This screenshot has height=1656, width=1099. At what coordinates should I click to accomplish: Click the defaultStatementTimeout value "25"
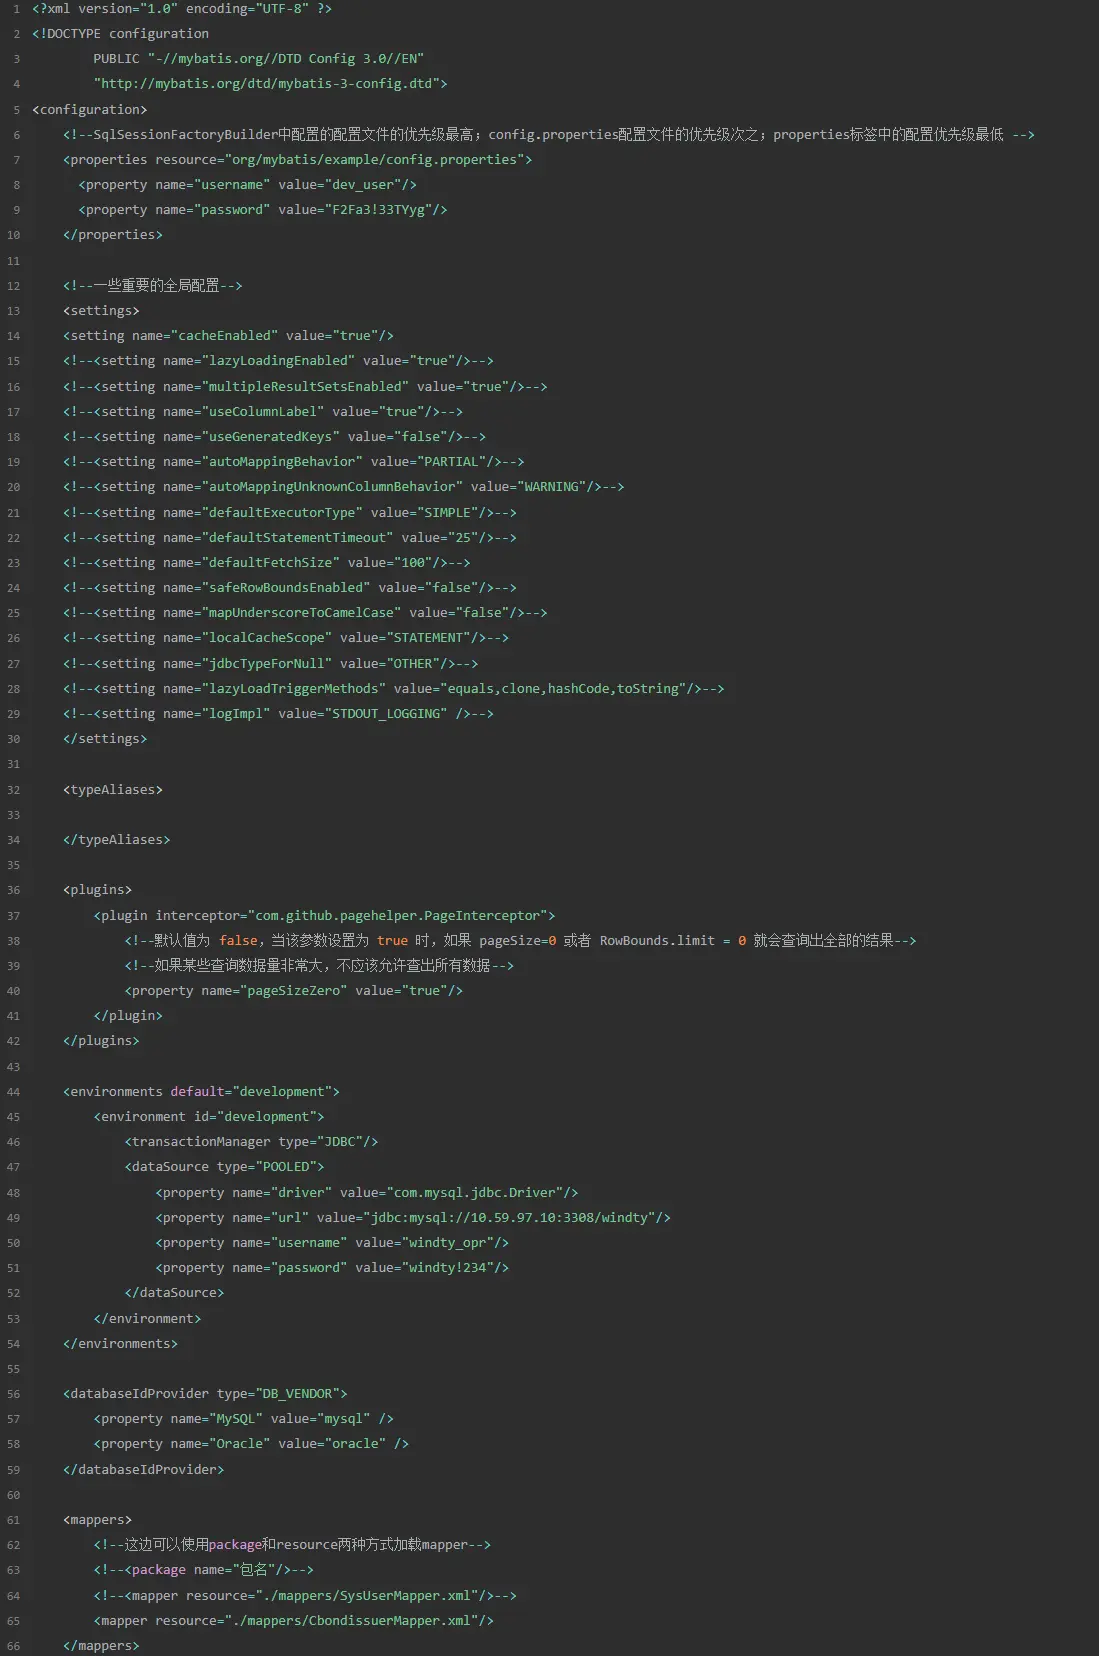point(459,538)
